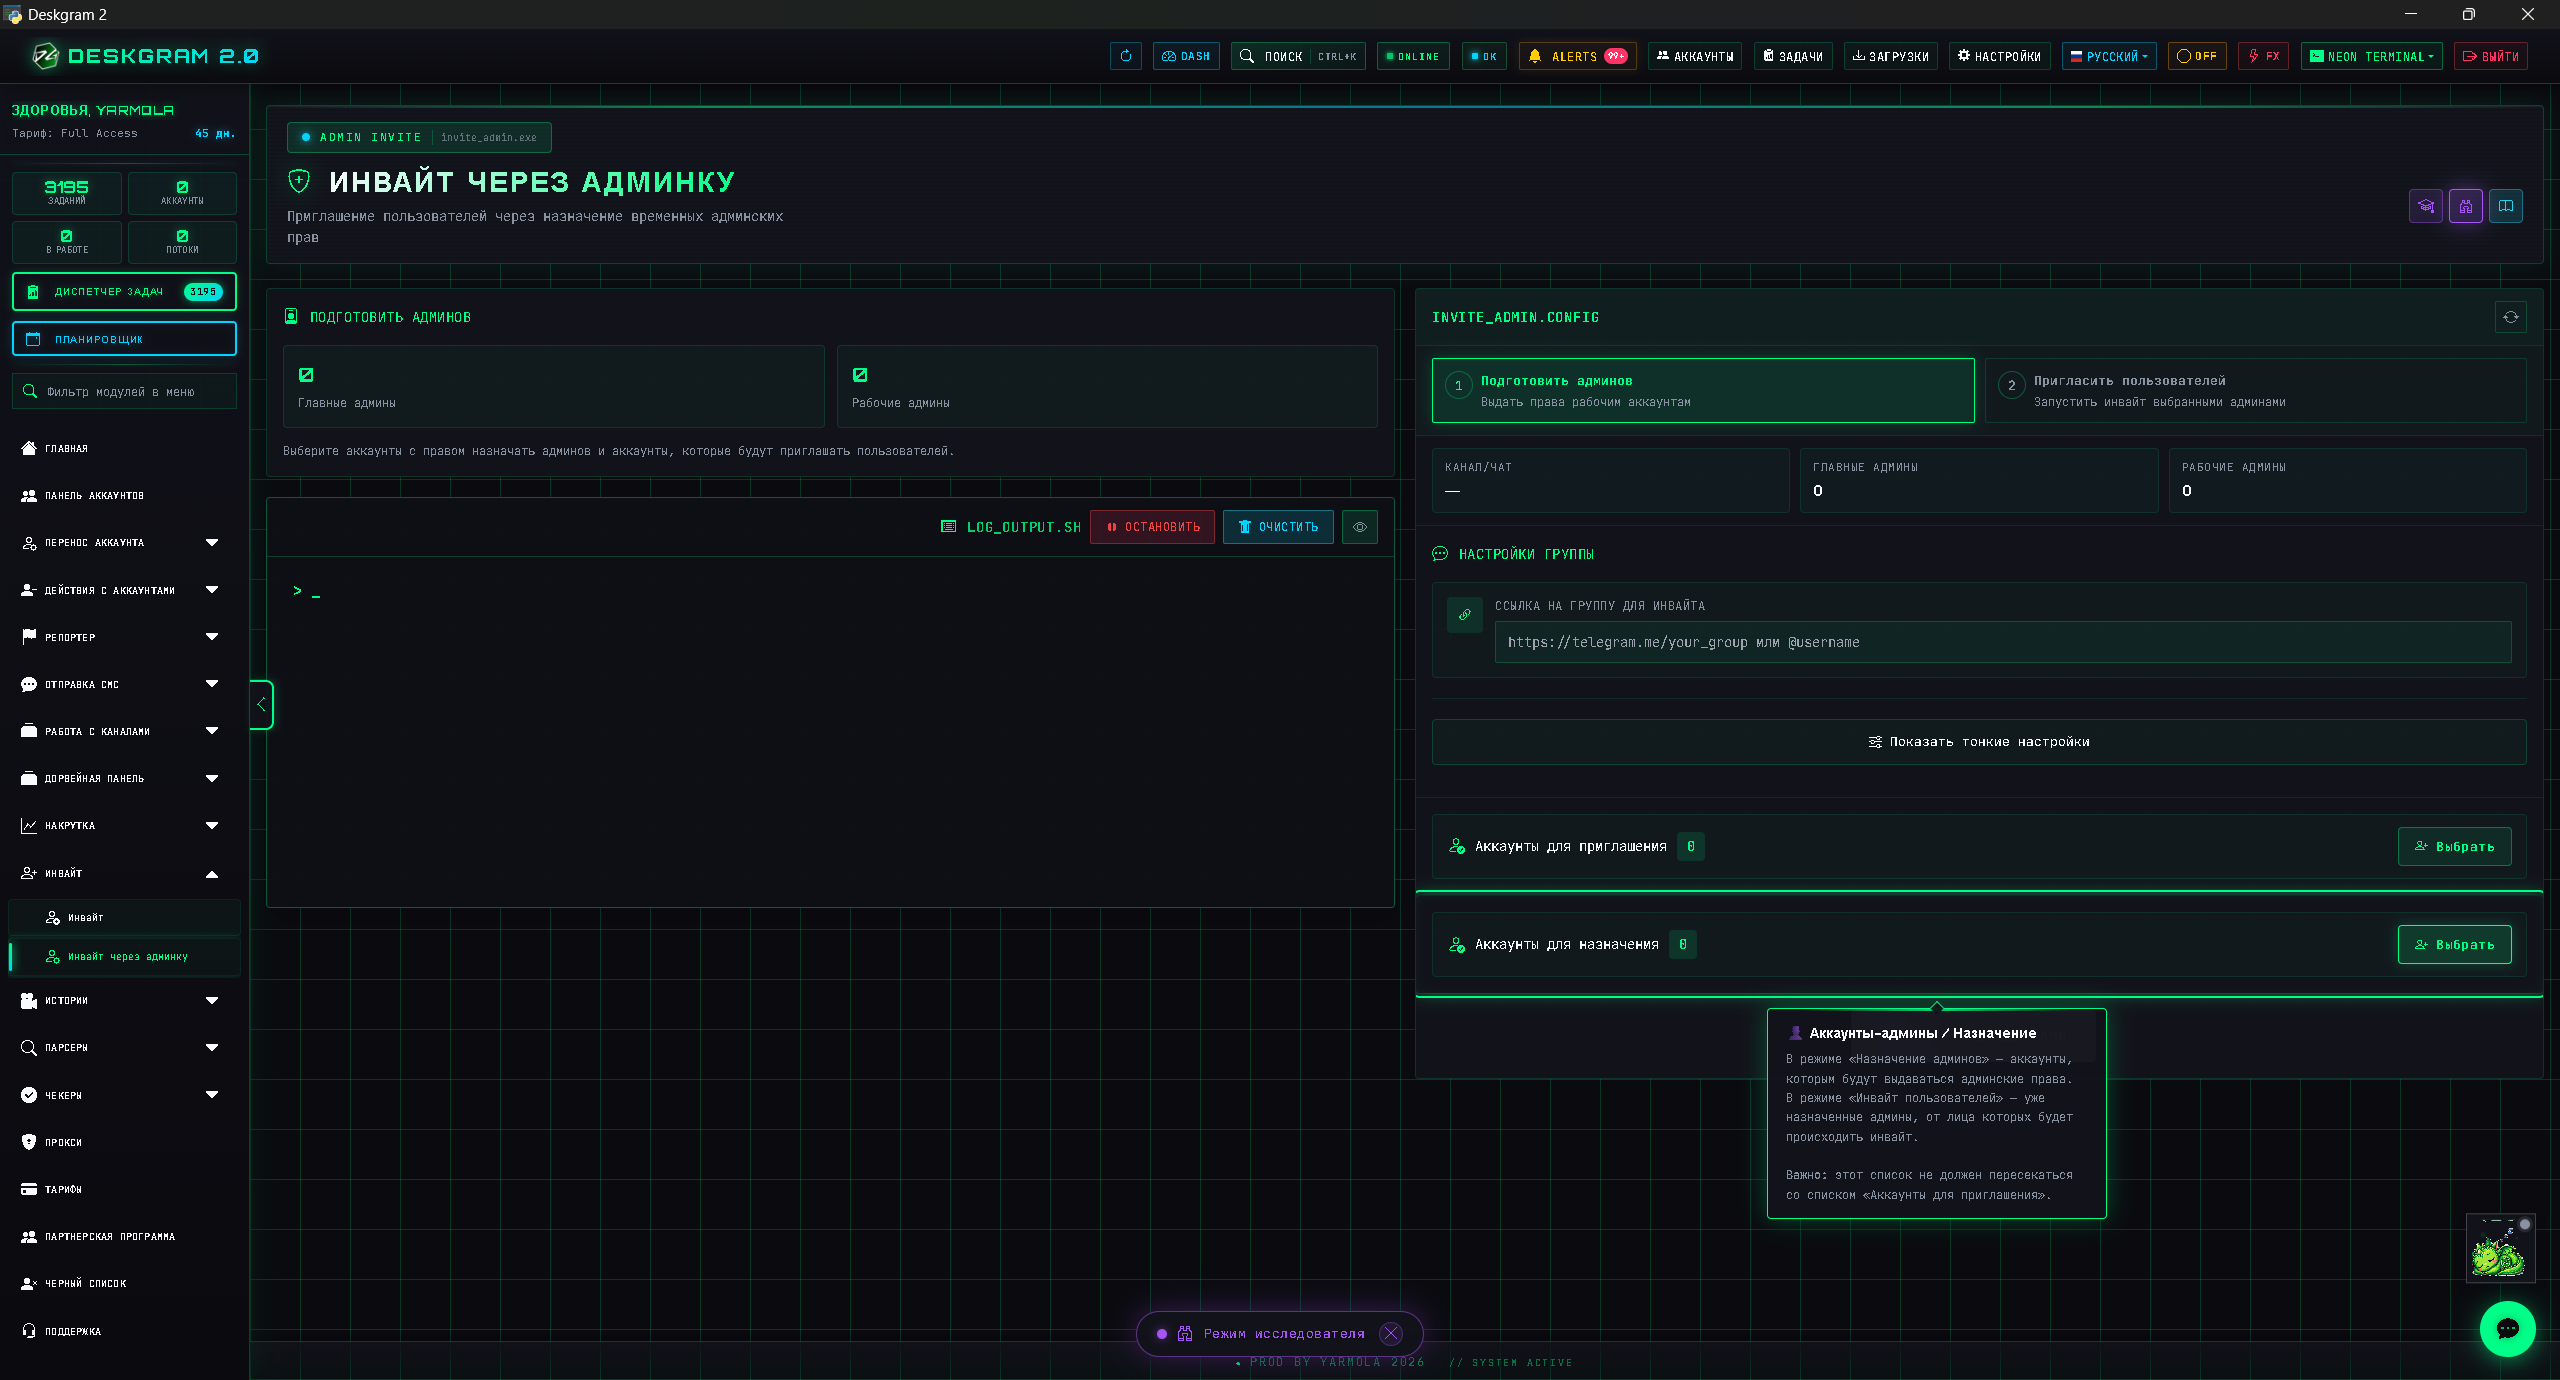Click the refresh icon in the top bar

(x=1125, y=56)
